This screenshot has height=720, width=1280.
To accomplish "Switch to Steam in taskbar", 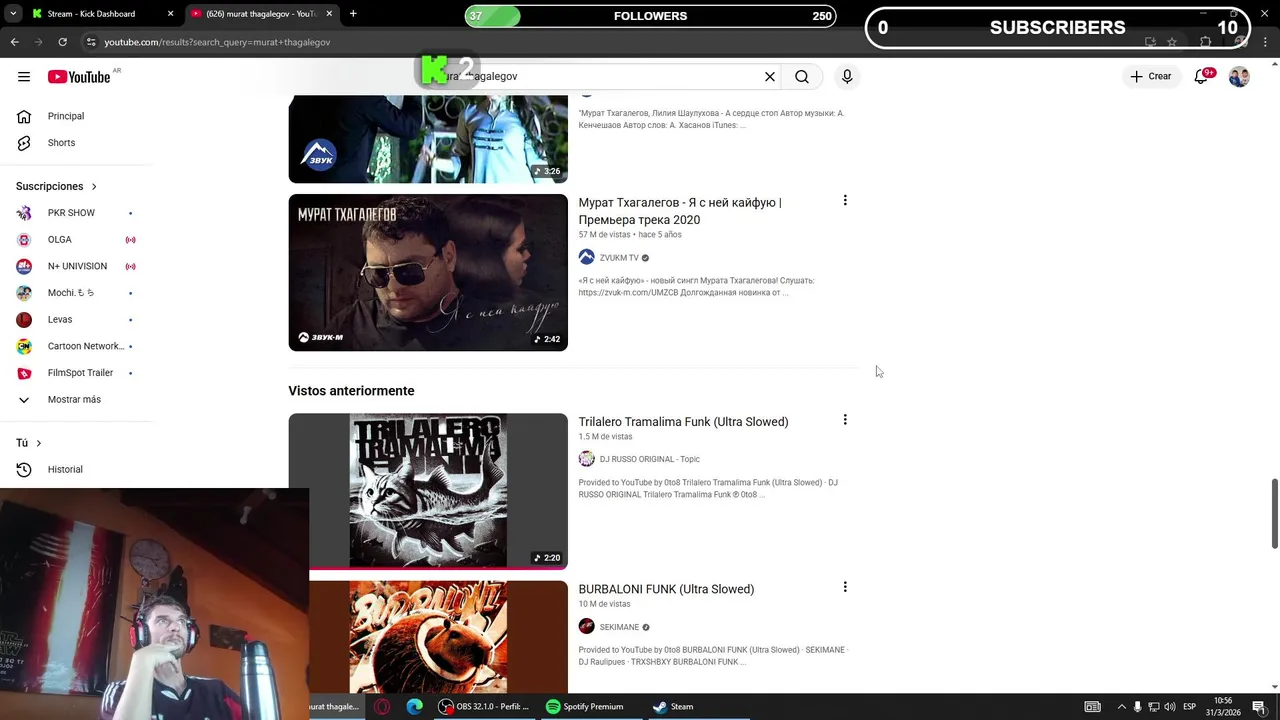I will pos(673,706).
